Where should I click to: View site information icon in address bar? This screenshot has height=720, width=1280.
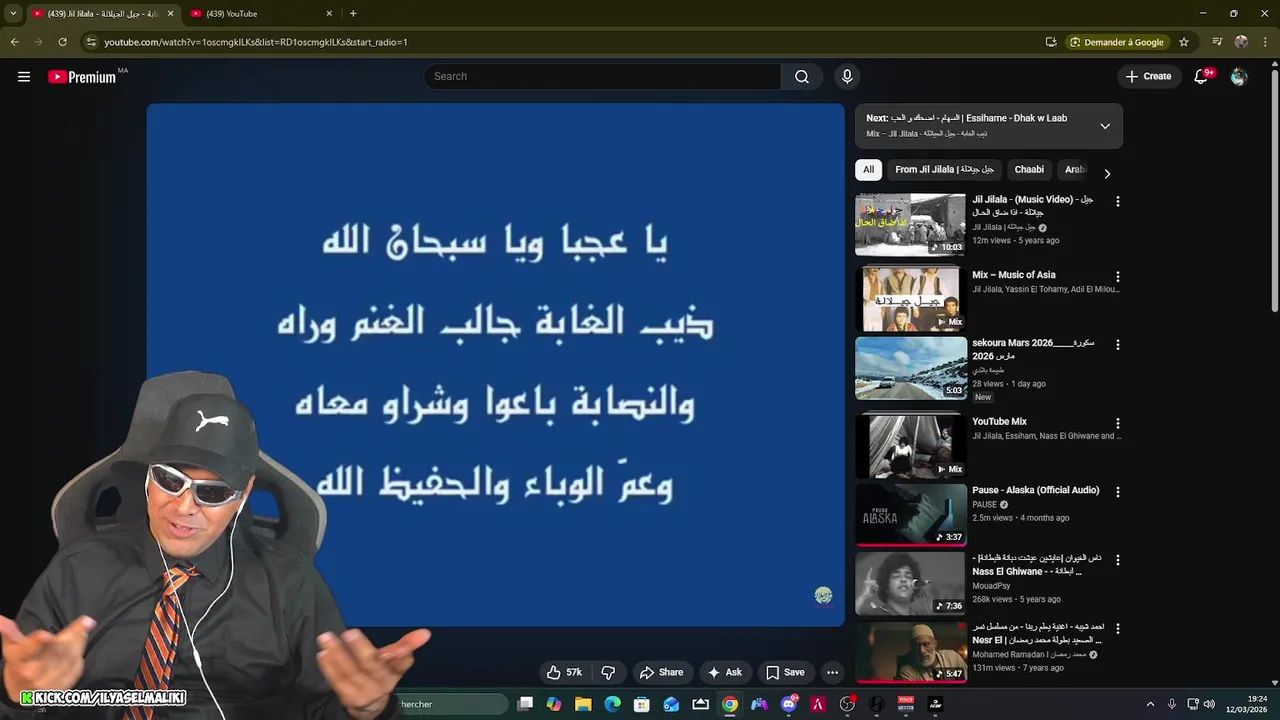click(x=91, y=42)
